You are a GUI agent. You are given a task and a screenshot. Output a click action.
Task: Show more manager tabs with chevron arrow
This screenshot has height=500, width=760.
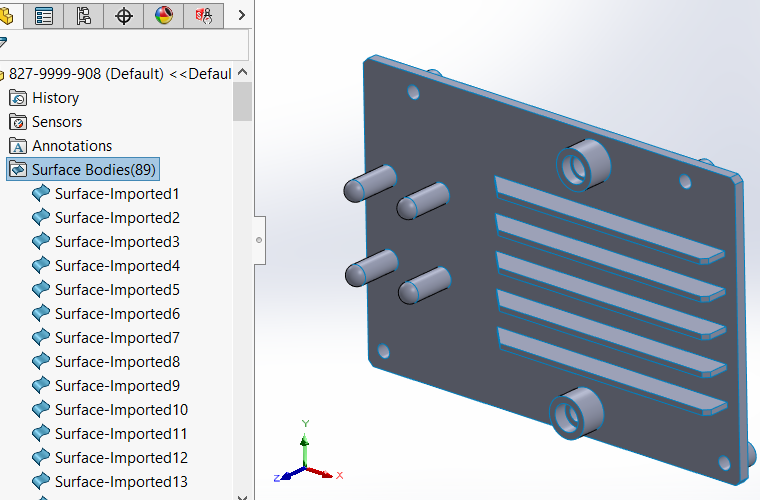(242, 16)
